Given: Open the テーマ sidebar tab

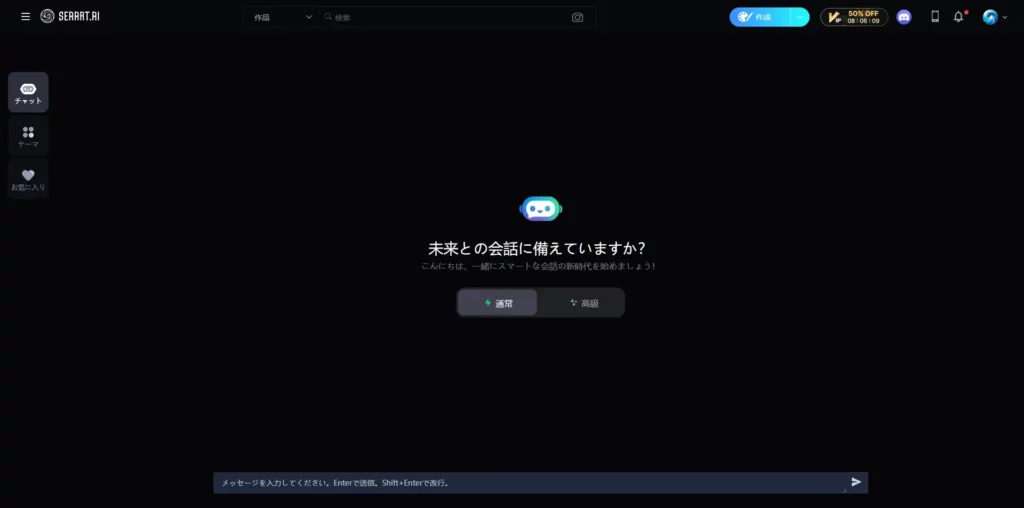Looking at the screenshot, I should 28,136.
